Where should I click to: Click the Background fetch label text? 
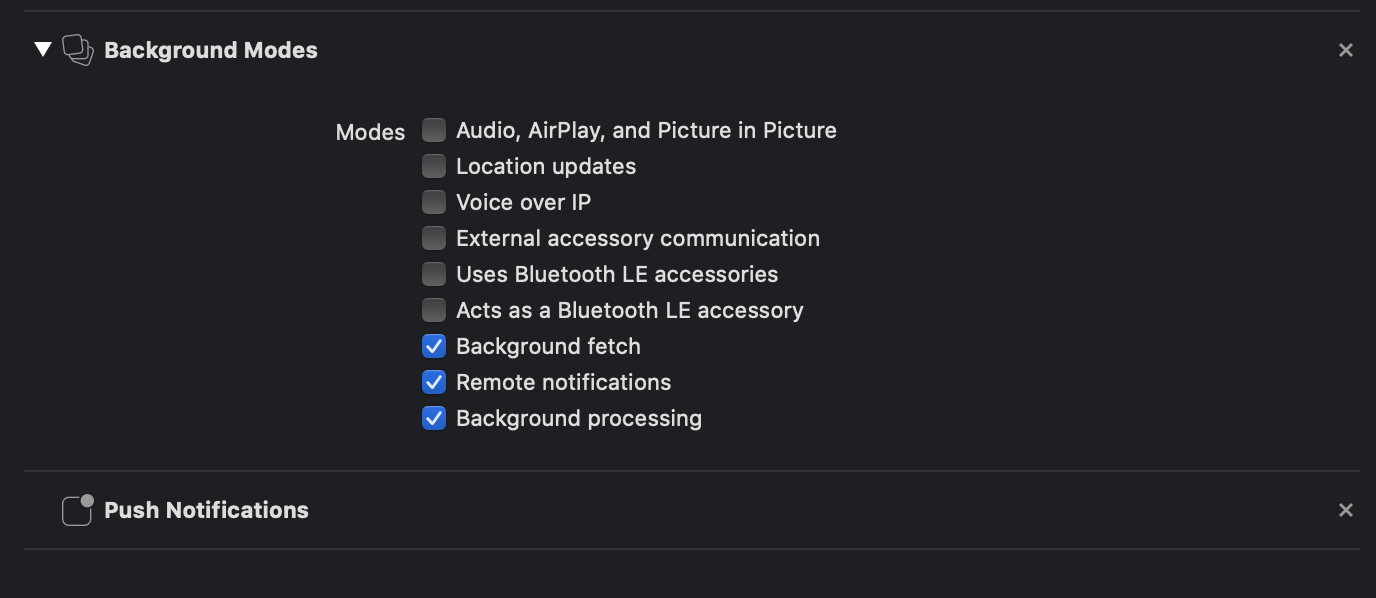(548, 346)
